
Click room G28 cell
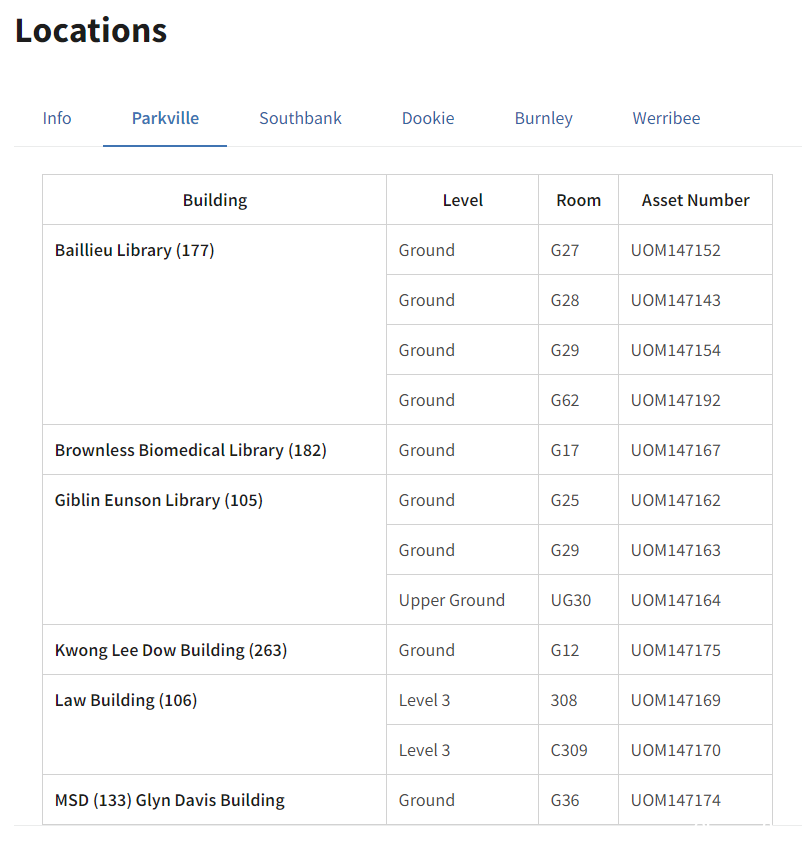(x=579, y=300)
